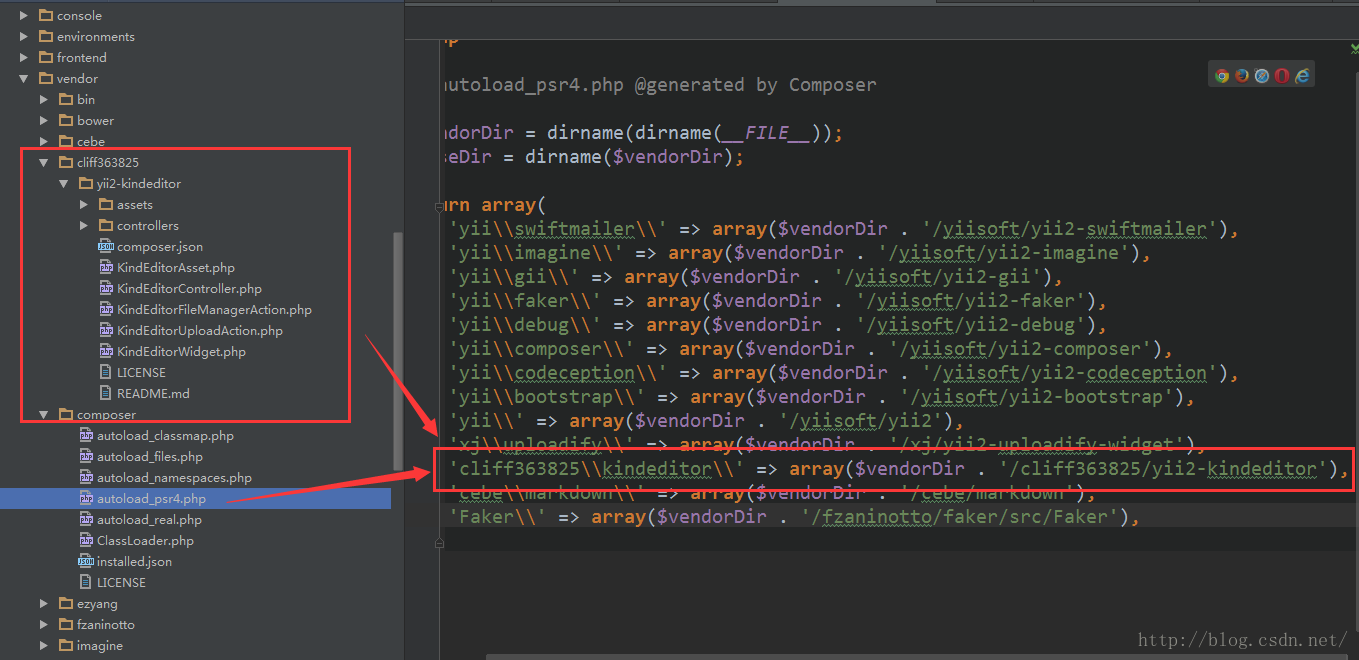The height and width of the screenshot is (660, 1359).
Task: Fold the return array code block
Action: pos(438,206)
